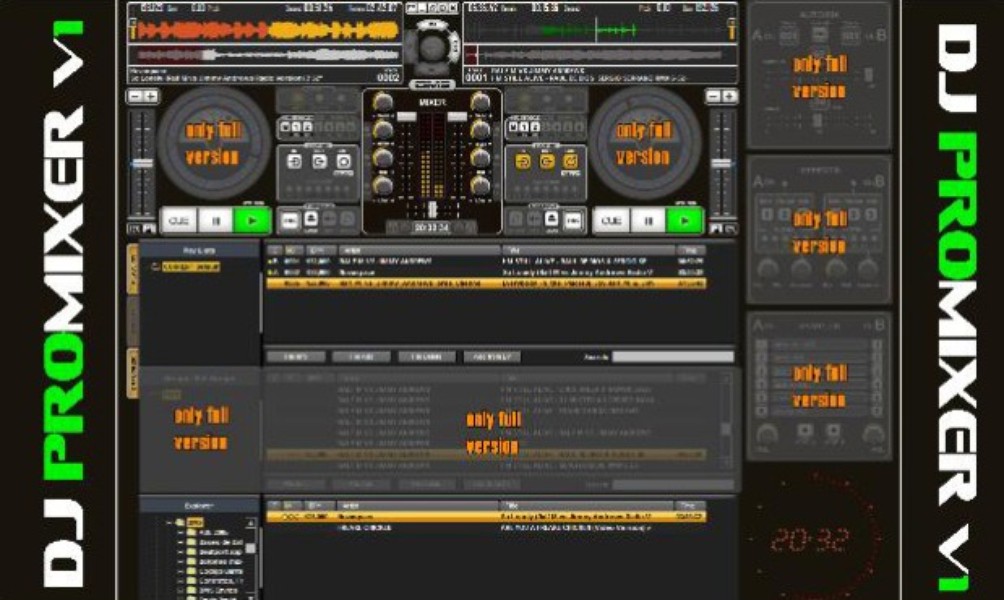Click the second right mixer EQ knob
This screenshot has height=600, width=1004.
coord(480,130)
